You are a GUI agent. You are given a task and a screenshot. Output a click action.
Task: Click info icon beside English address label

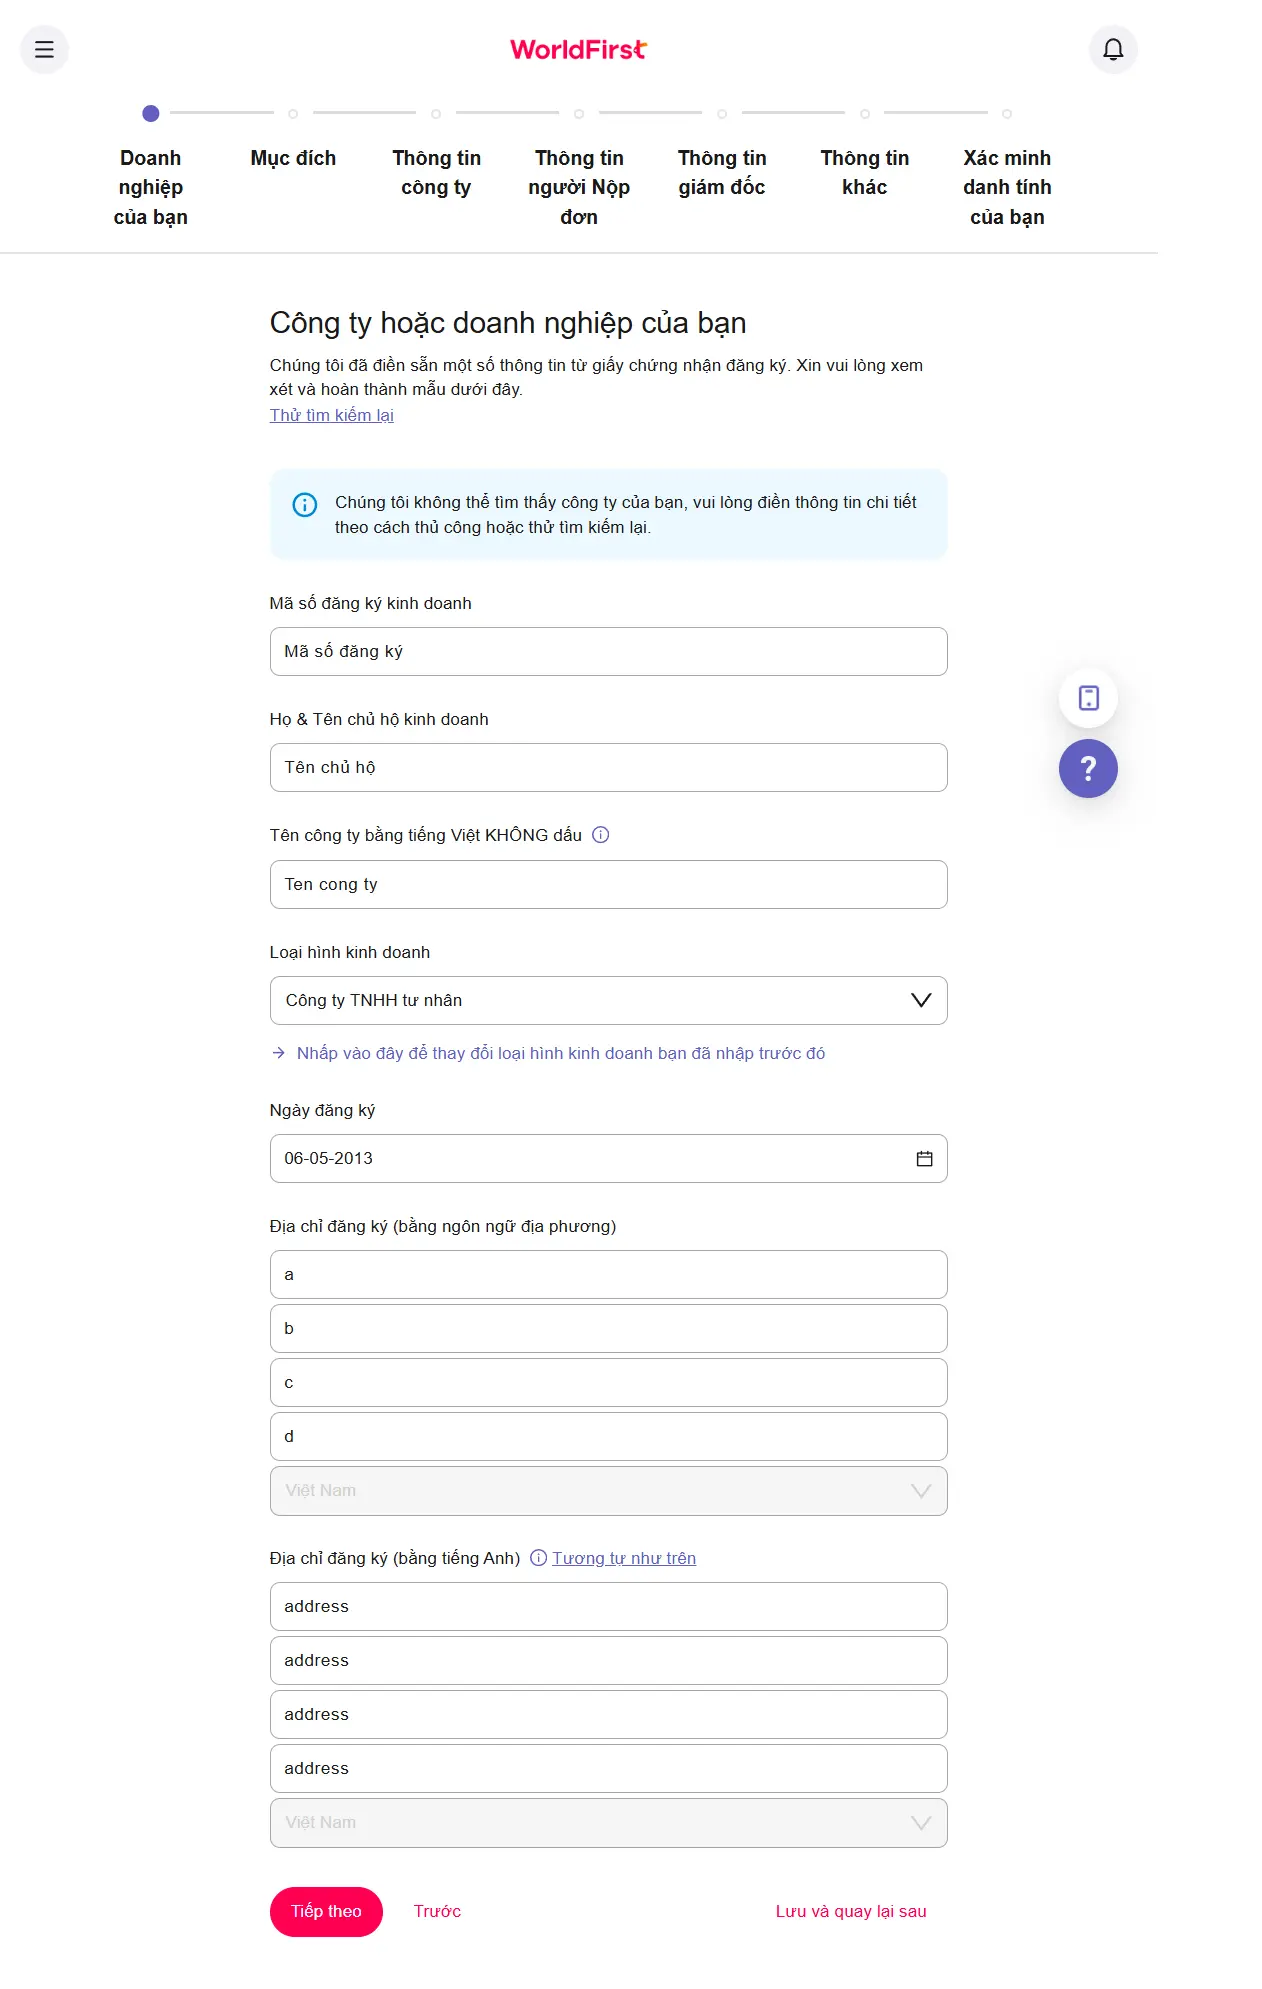(538, 1557)
